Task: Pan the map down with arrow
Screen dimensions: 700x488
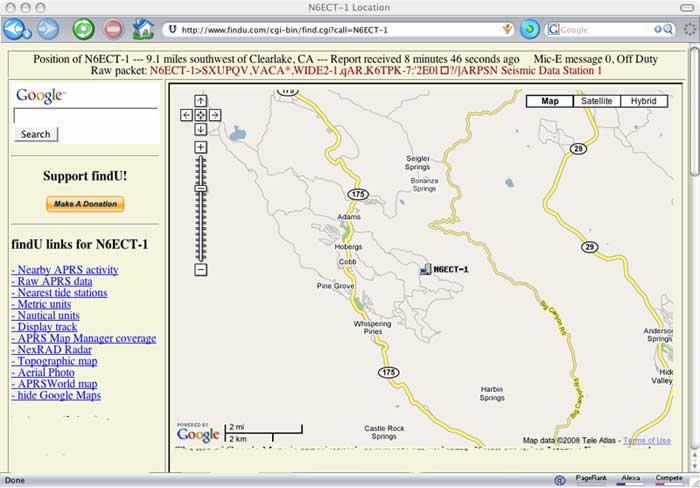Action: point(200,129)
